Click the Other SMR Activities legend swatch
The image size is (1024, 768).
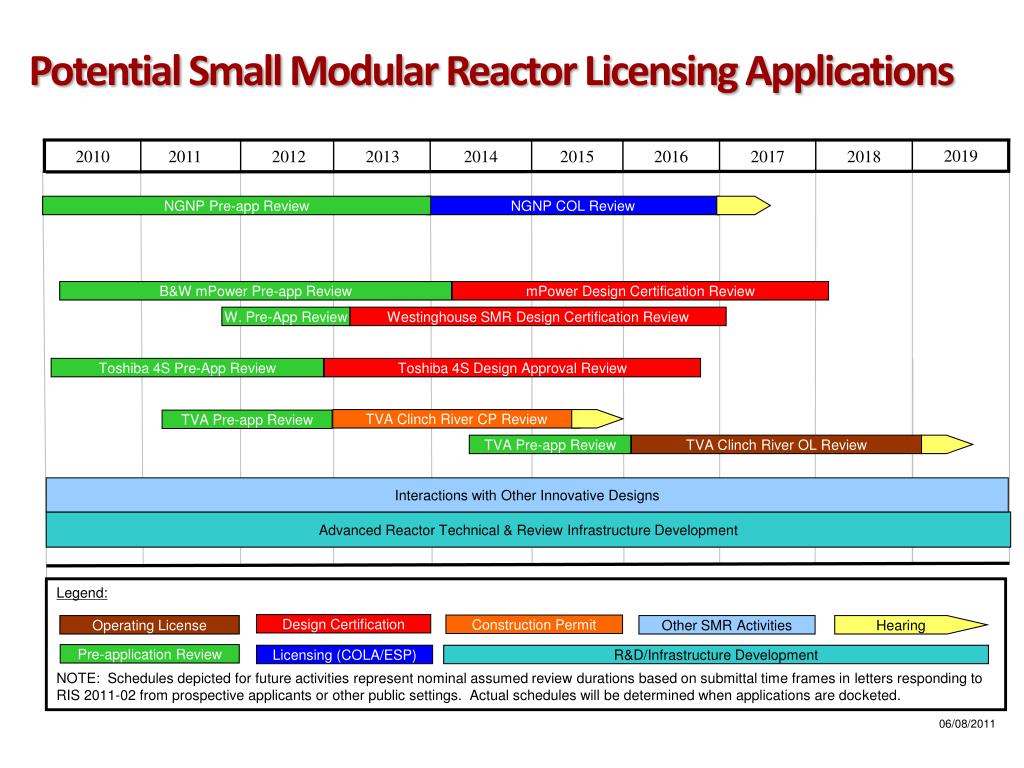pos(726,625)
